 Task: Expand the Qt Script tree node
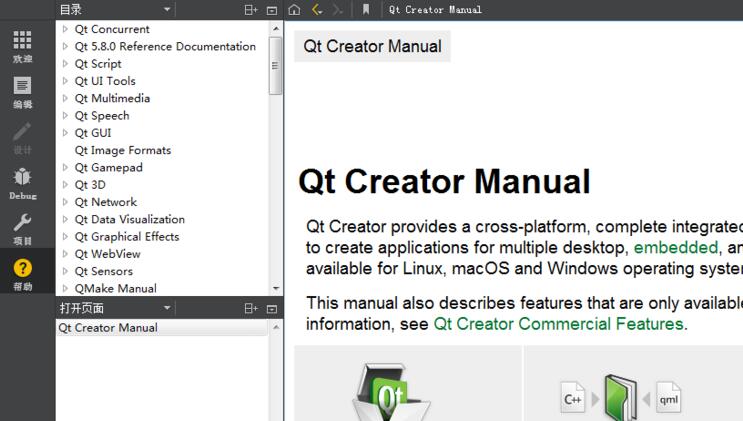tap(65, 64)
